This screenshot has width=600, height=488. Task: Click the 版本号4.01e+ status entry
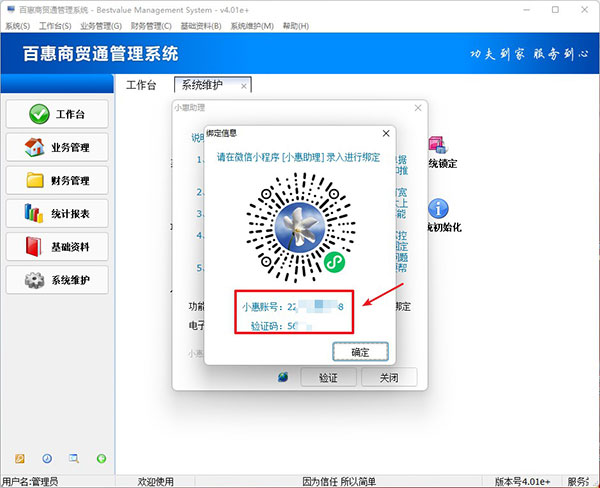click(523, 481)
